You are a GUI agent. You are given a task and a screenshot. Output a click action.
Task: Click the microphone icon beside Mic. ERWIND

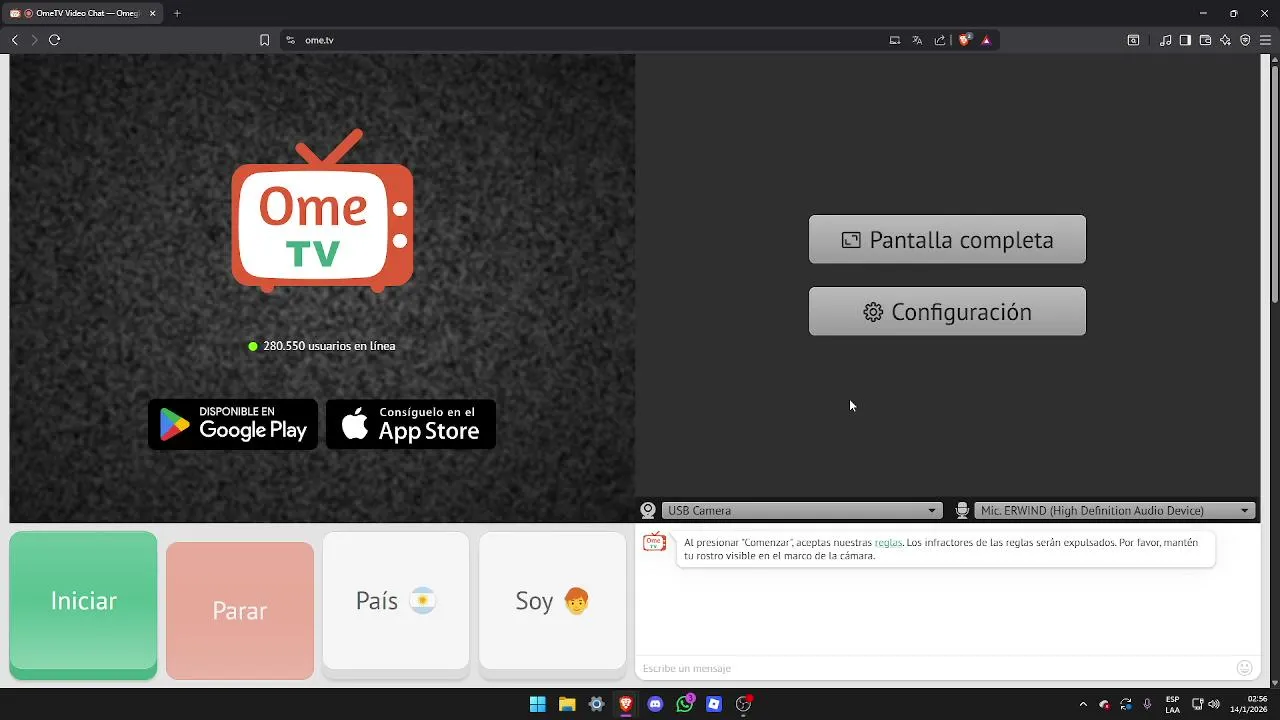tap(962, 510)
